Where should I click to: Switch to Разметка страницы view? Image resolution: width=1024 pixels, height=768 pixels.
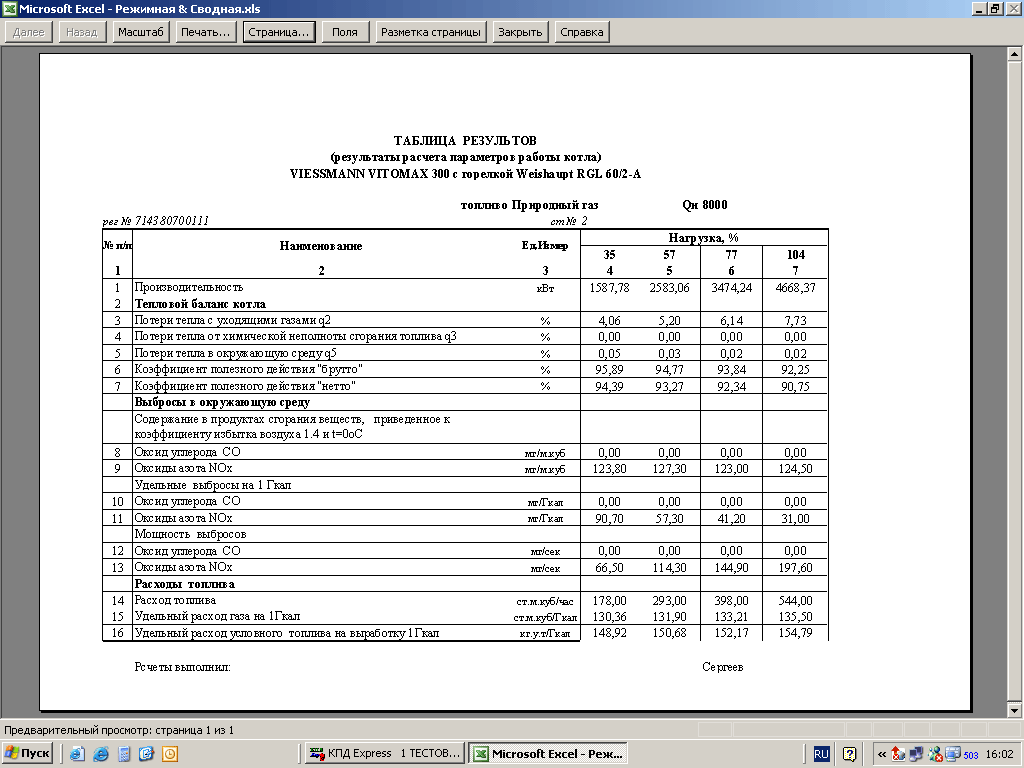point(430,32)
